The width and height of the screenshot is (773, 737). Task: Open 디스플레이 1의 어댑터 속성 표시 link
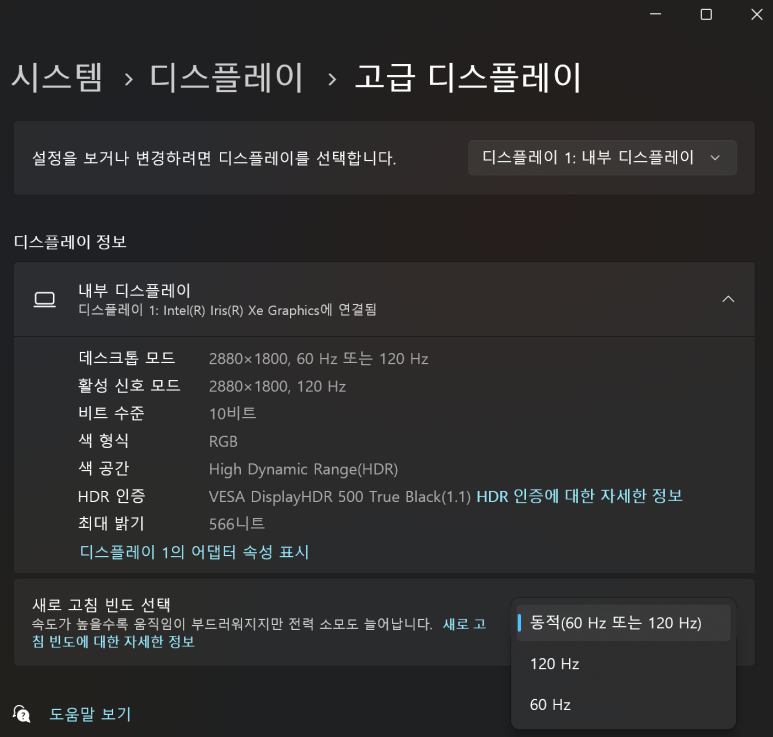pyautogui.click(x=194, y=552)
